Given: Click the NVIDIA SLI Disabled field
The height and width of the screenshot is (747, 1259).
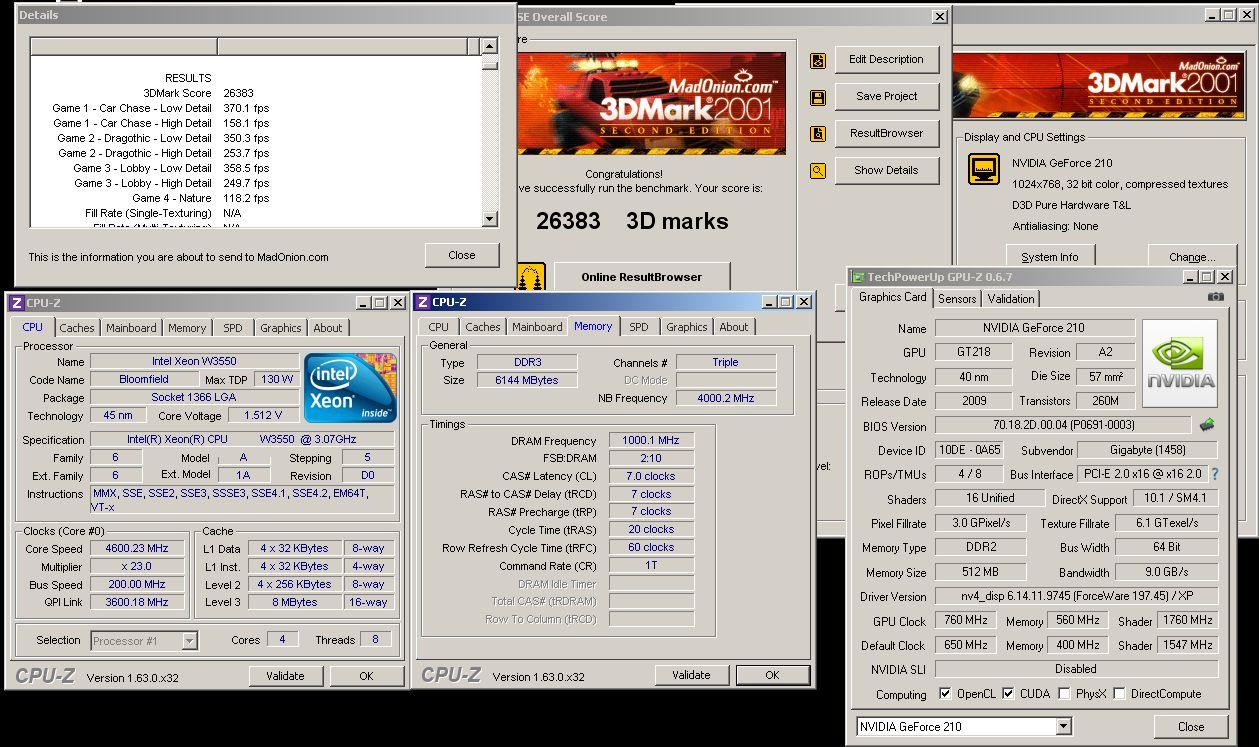Looking at the screenshot, I should pyautogui.click(x=1076, y=669).
